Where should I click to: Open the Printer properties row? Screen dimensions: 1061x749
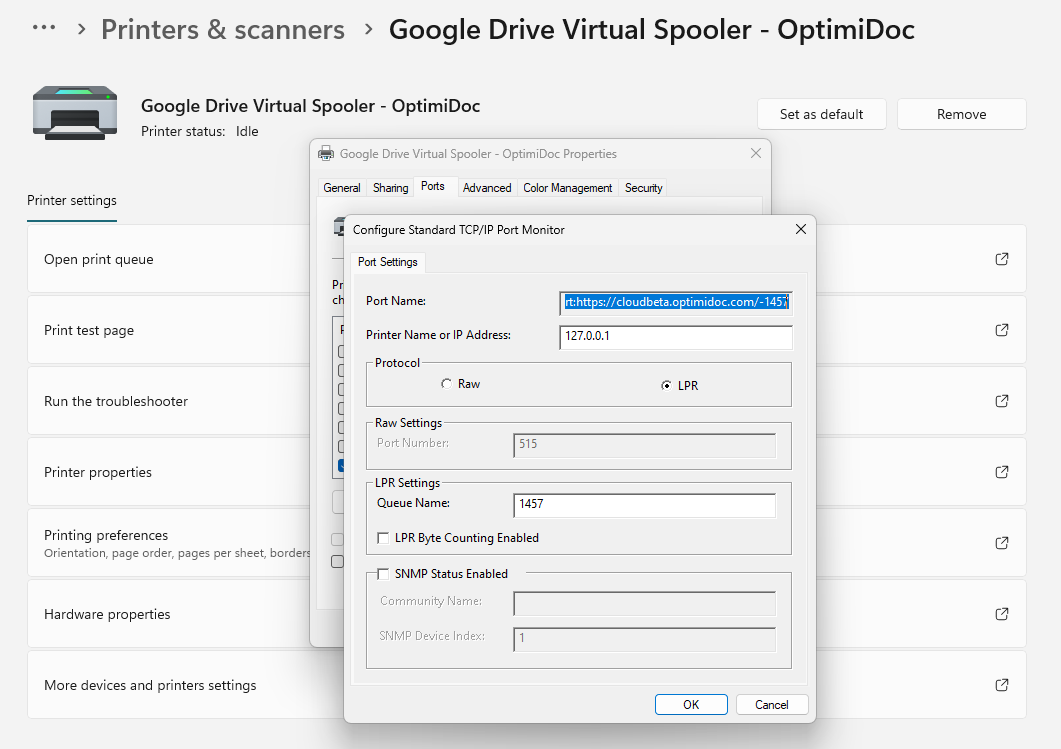pyautogui.click(x=526, y=472)
